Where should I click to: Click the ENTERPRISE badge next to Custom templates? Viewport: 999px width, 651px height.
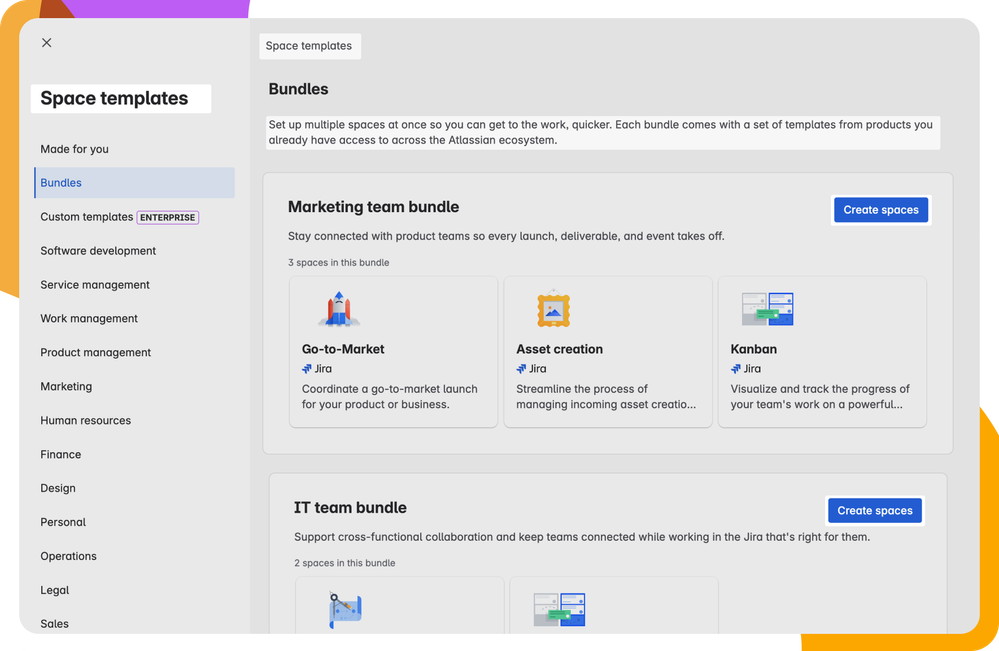(x=168, y=217)
